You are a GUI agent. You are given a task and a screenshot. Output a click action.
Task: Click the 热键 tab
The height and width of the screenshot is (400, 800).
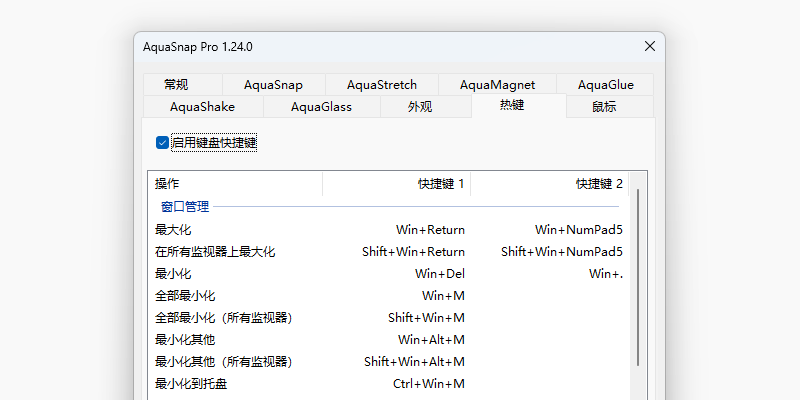[512, 105]
